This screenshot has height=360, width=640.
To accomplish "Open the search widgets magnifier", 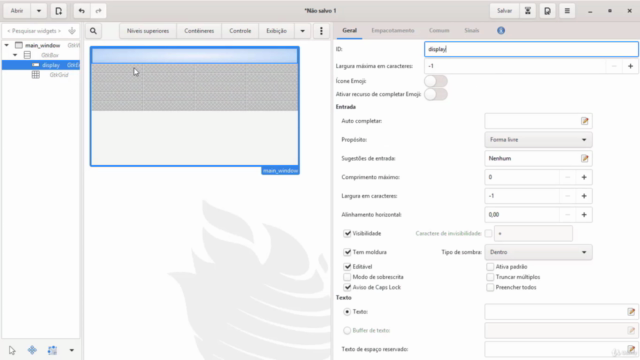I will [93, 31].
